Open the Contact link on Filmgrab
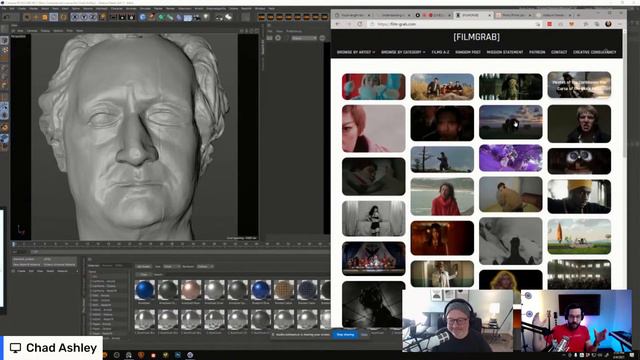Image resolution: width=640 pixels, height=360 pixels. [559, 52]
